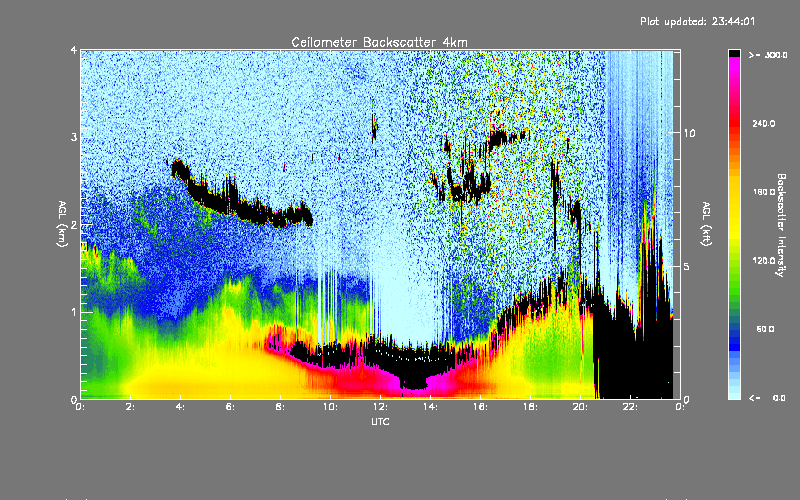The image size is (800, 500).
Task: Click the "5" tick on the kft axis
Action: (x=687, y=266)
